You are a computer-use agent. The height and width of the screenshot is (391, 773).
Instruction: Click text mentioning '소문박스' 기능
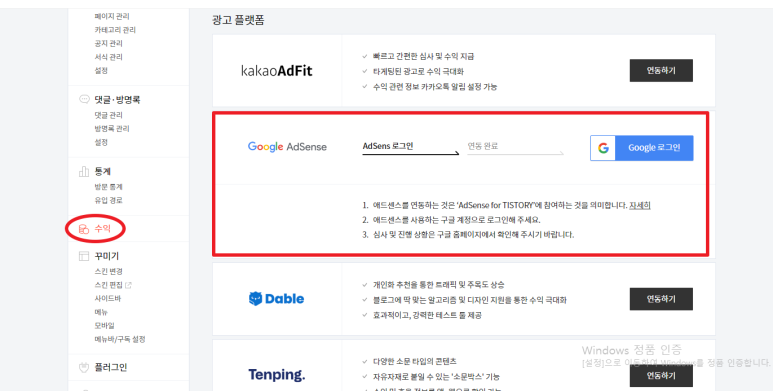(x=436, y=377)
